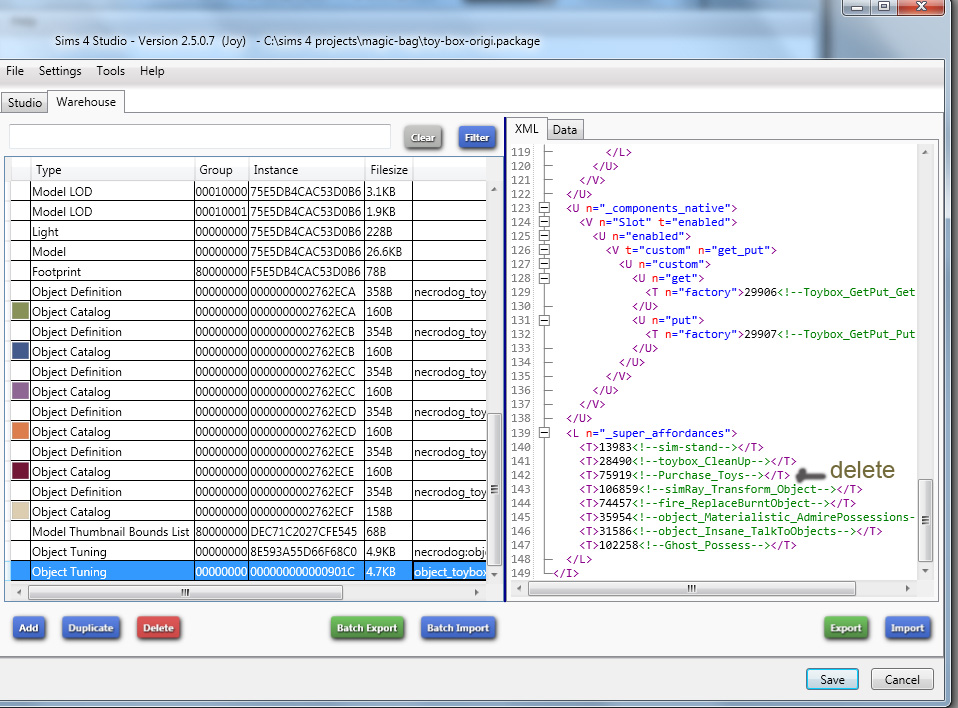
Task: Switch to the Data tab
Action: [565, 130]
